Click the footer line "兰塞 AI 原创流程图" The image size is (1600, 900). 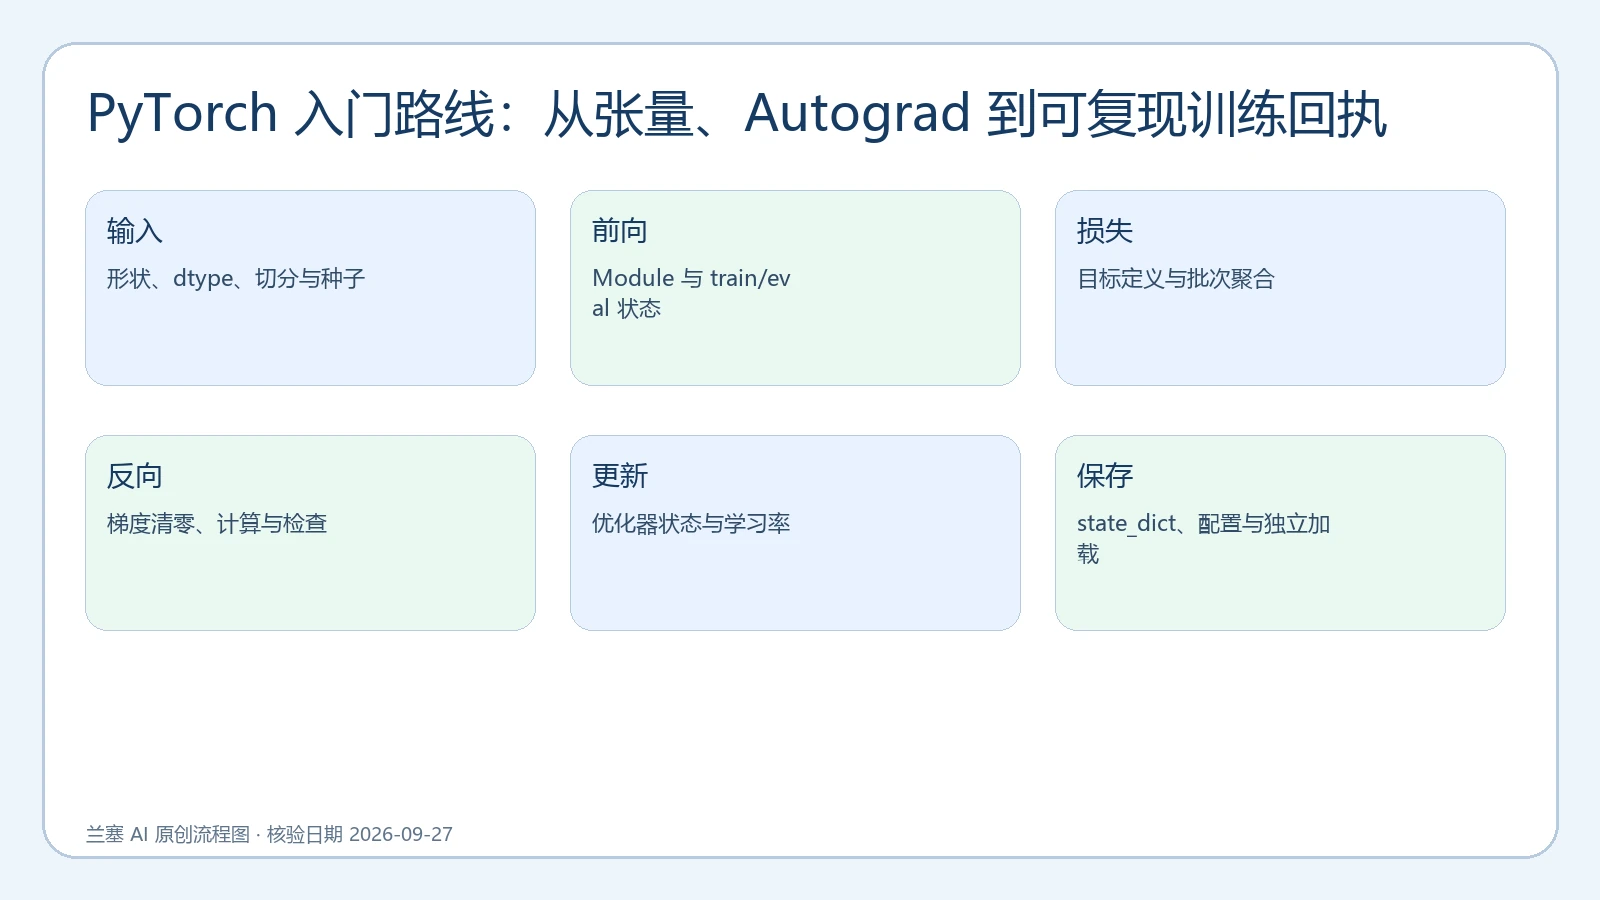[168, 834]
